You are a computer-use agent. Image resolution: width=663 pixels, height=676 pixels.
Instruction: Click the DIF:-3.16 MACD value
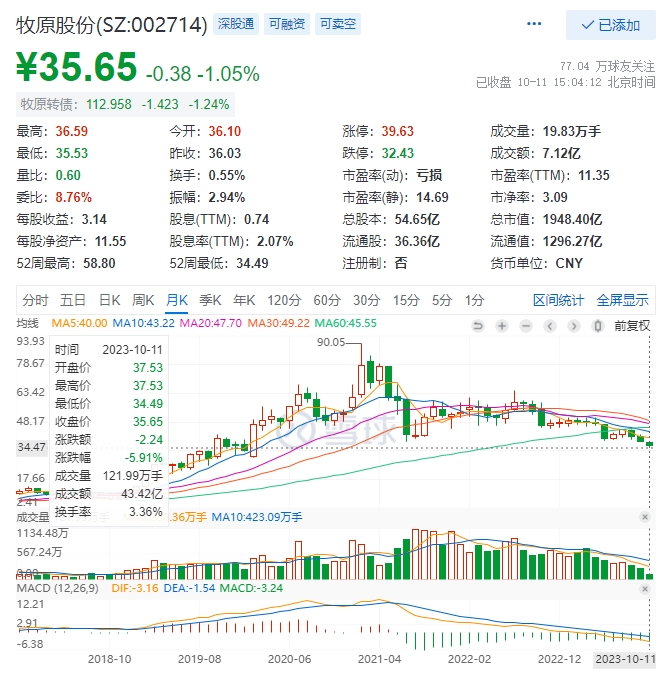(135, 588)
